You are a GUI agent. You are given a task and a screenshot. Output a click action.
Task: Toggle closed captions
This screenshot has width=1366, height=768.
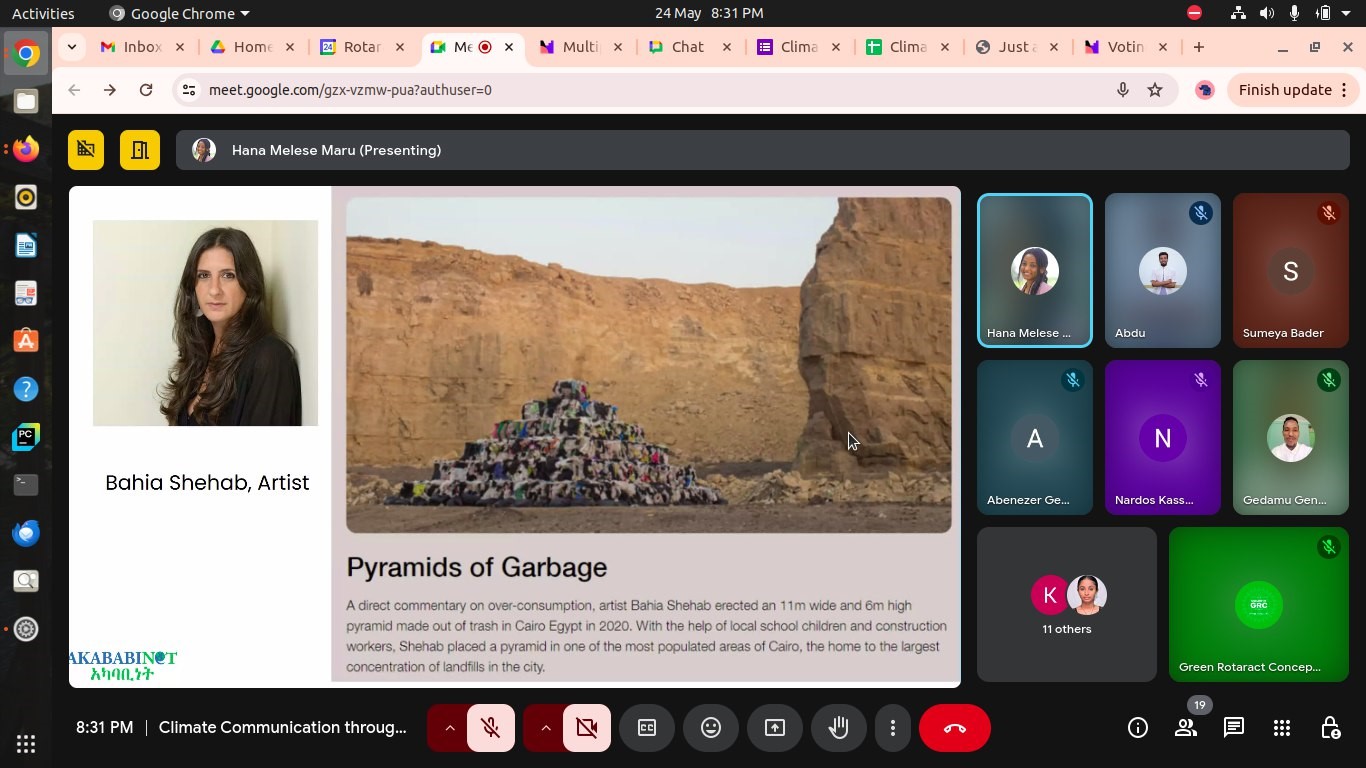coord(647,728)
